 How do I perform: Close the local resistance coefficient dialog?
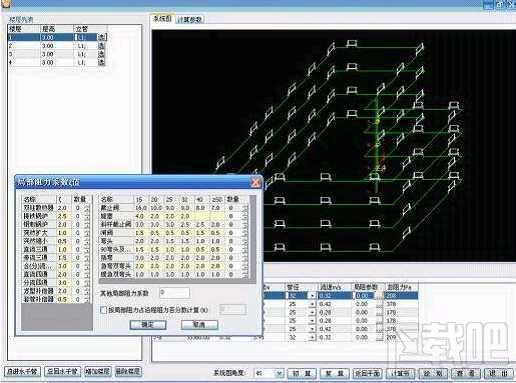(255, 182)
